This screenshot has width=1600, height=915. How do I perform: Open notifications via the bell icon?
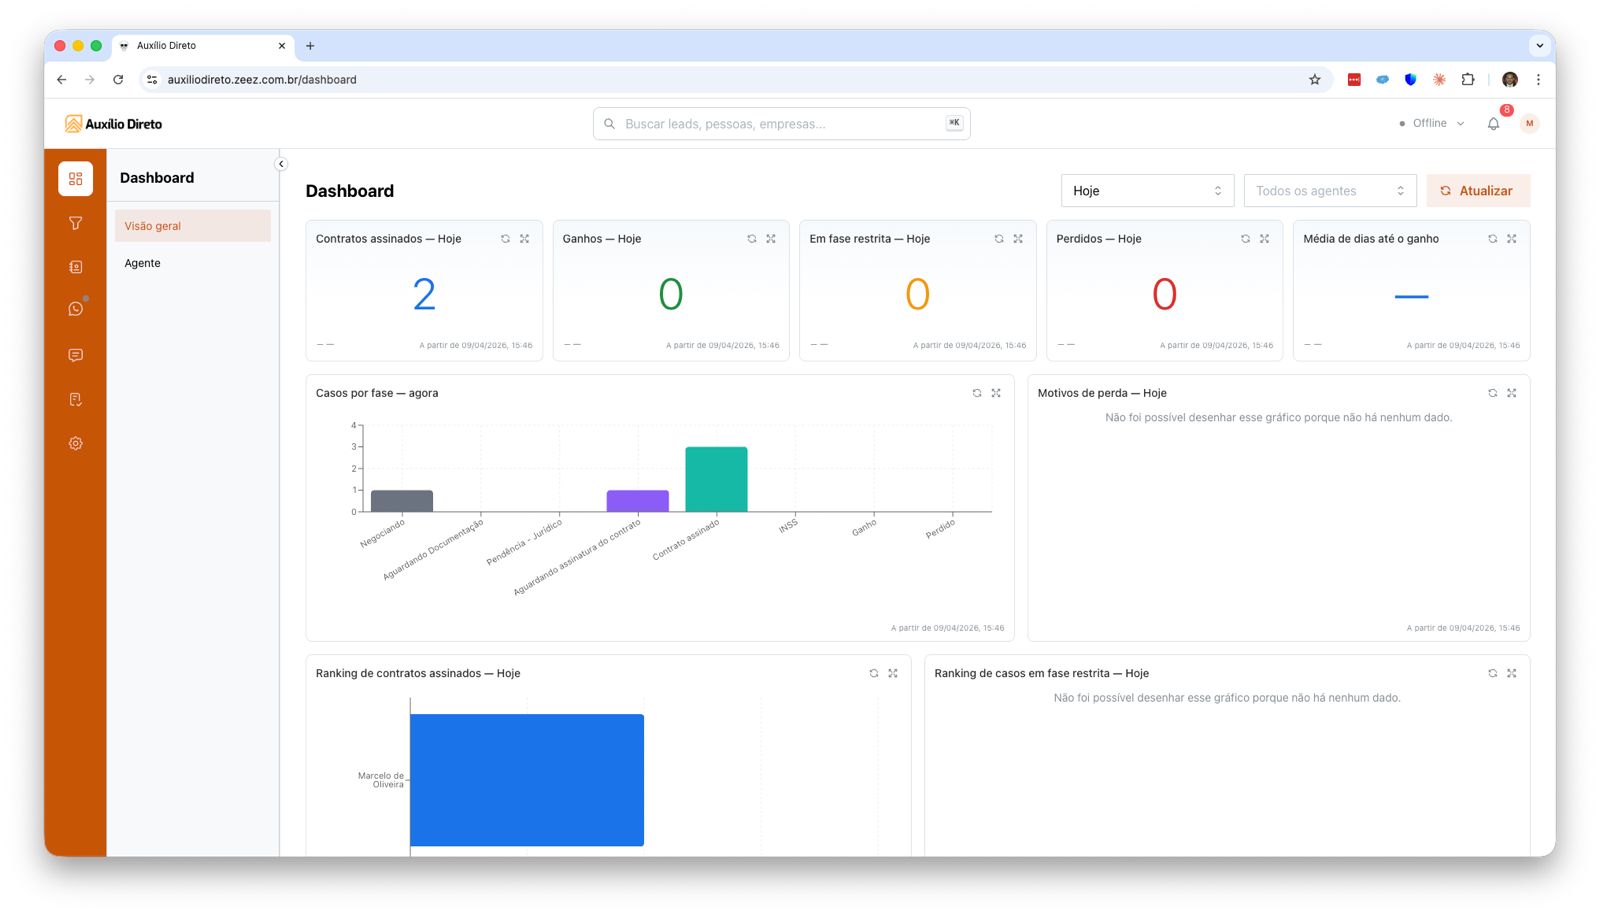click(1492, 123)
